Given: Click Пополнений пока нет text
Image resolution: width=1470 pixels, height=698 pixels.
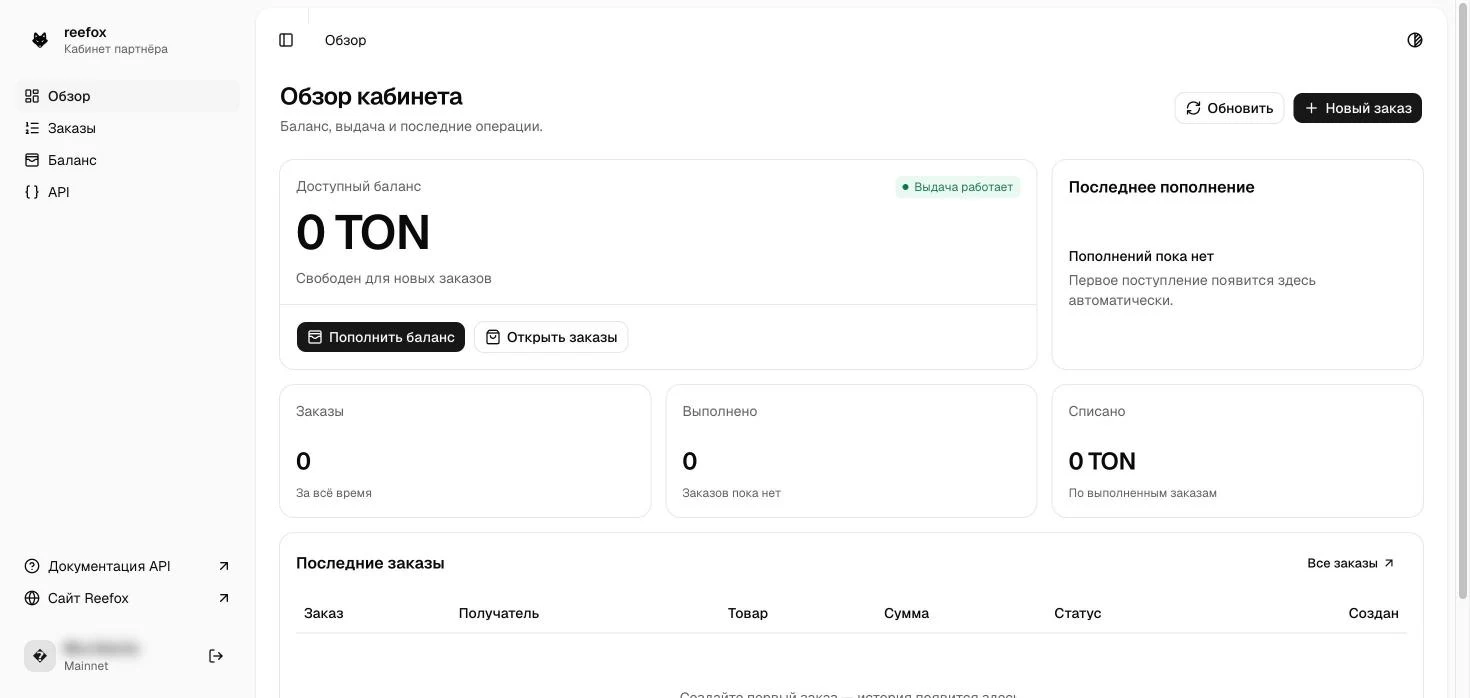Looking at the screenshot, I should tap(1141, 256).
